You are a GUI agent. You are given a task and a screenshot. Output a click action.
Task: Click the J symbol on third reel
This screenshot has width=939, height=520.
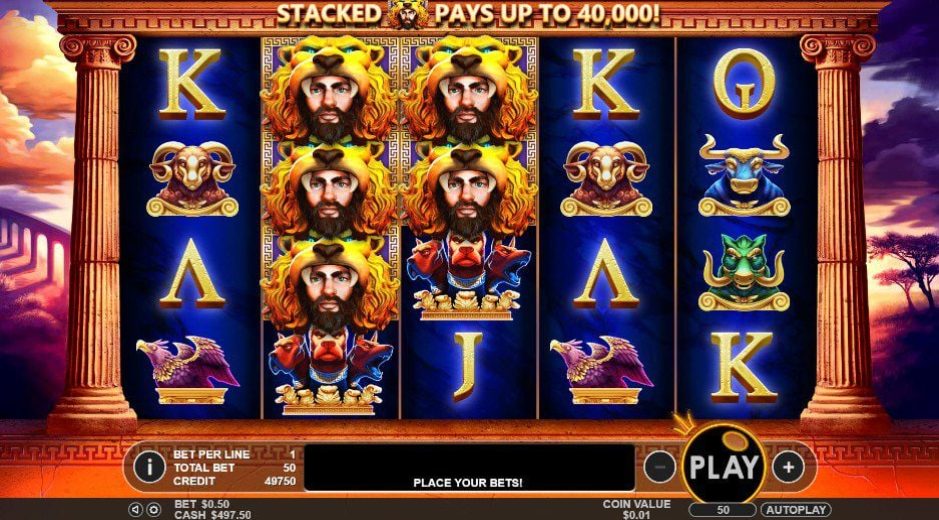click(468, 366)
